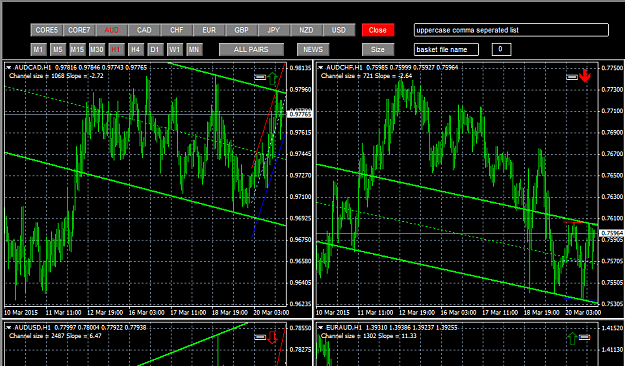Focus the basket file name field
Viewport: 625px width, 366px height.
click(x=446, y=49)
